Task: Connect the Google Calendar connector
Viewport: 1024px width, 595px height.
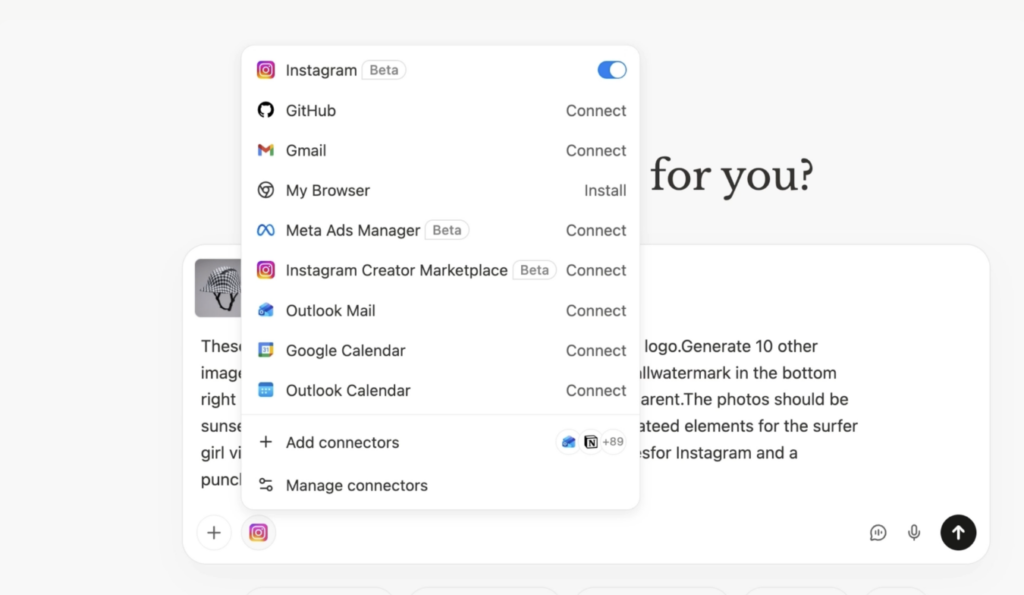Action: click(596, 350)
